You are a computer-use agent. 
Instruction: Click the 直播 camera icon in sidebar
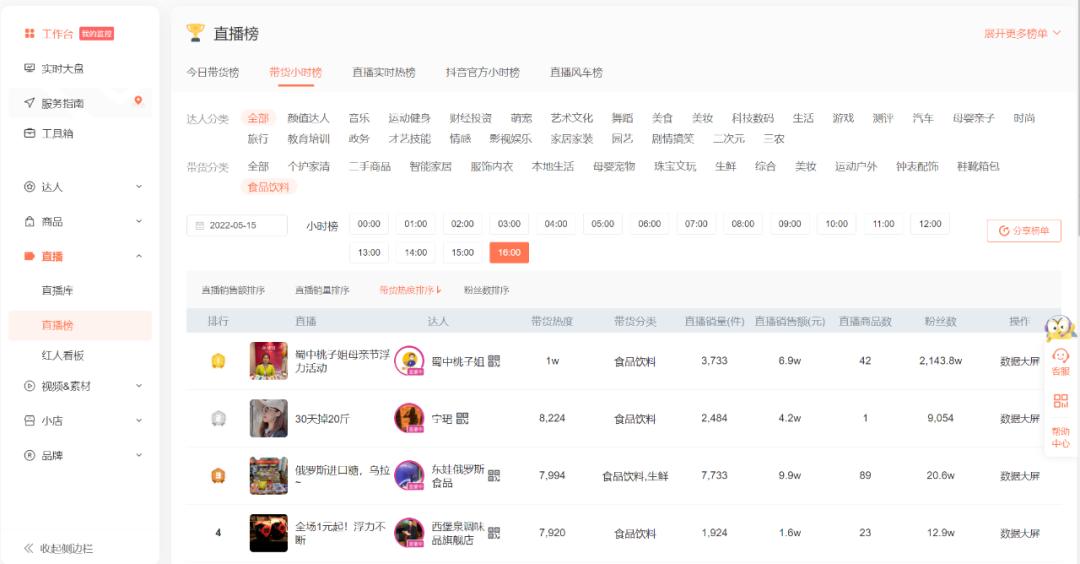(30, 256)
